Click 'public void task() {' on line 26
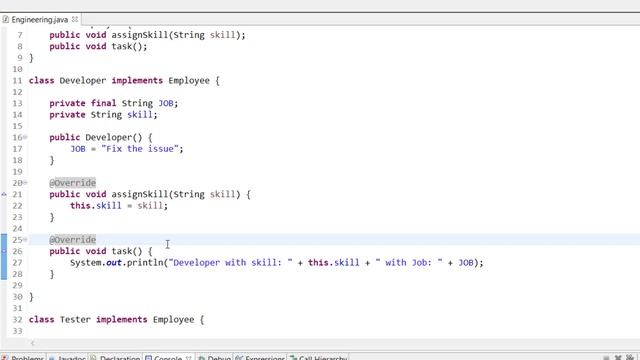This screenshot has height=360, width=640. click(101, 251)
